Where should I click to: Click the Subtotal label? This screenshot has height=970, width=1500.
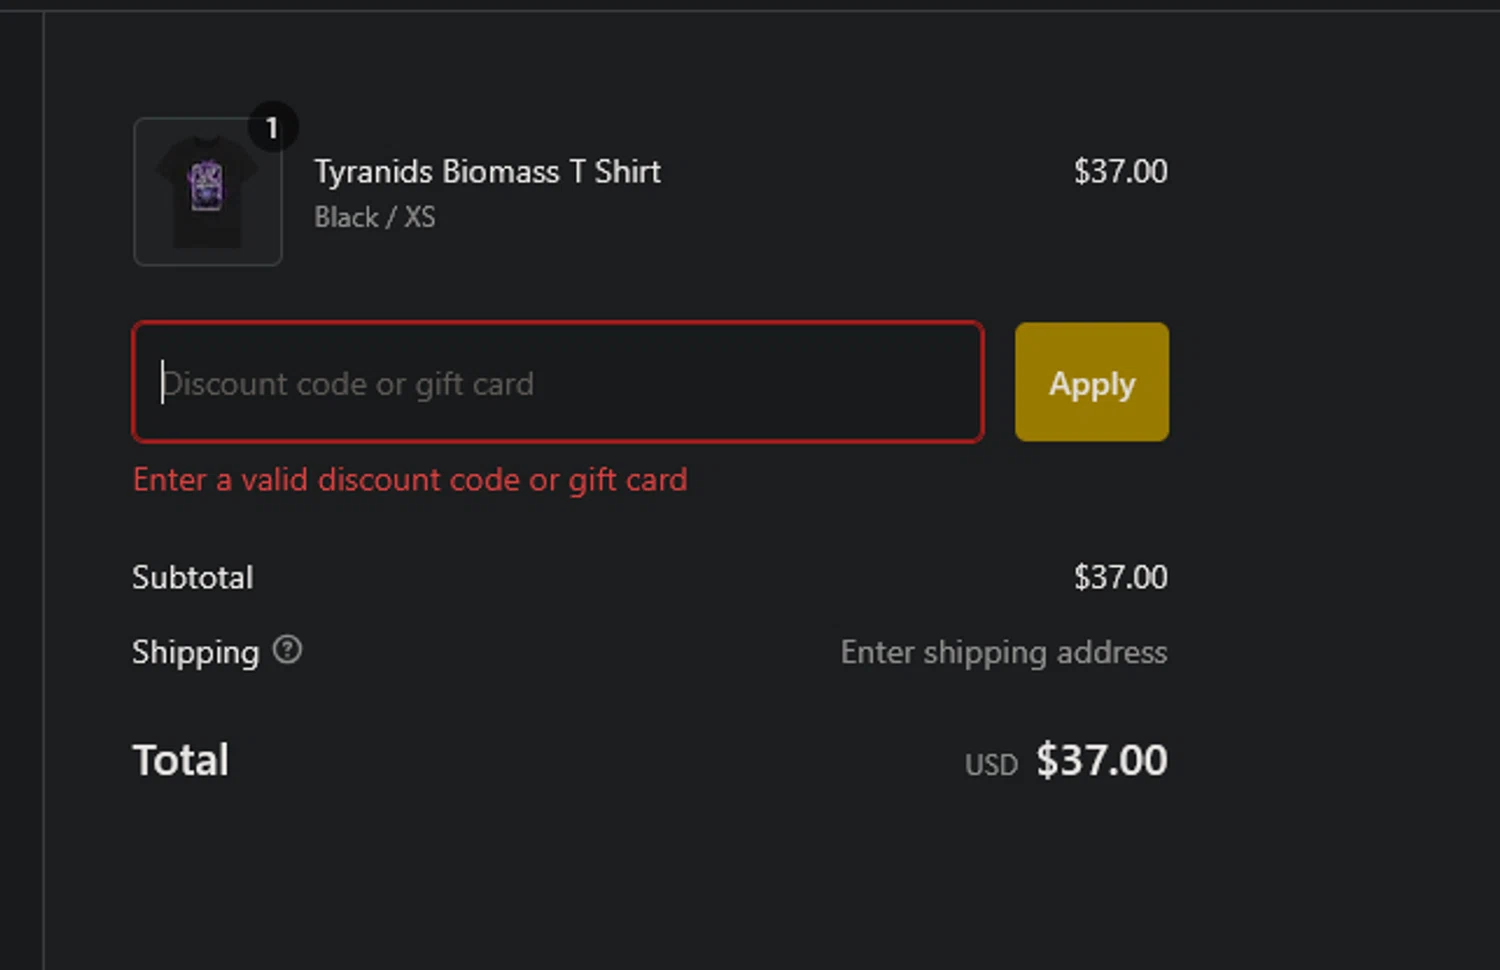point(193,578)
